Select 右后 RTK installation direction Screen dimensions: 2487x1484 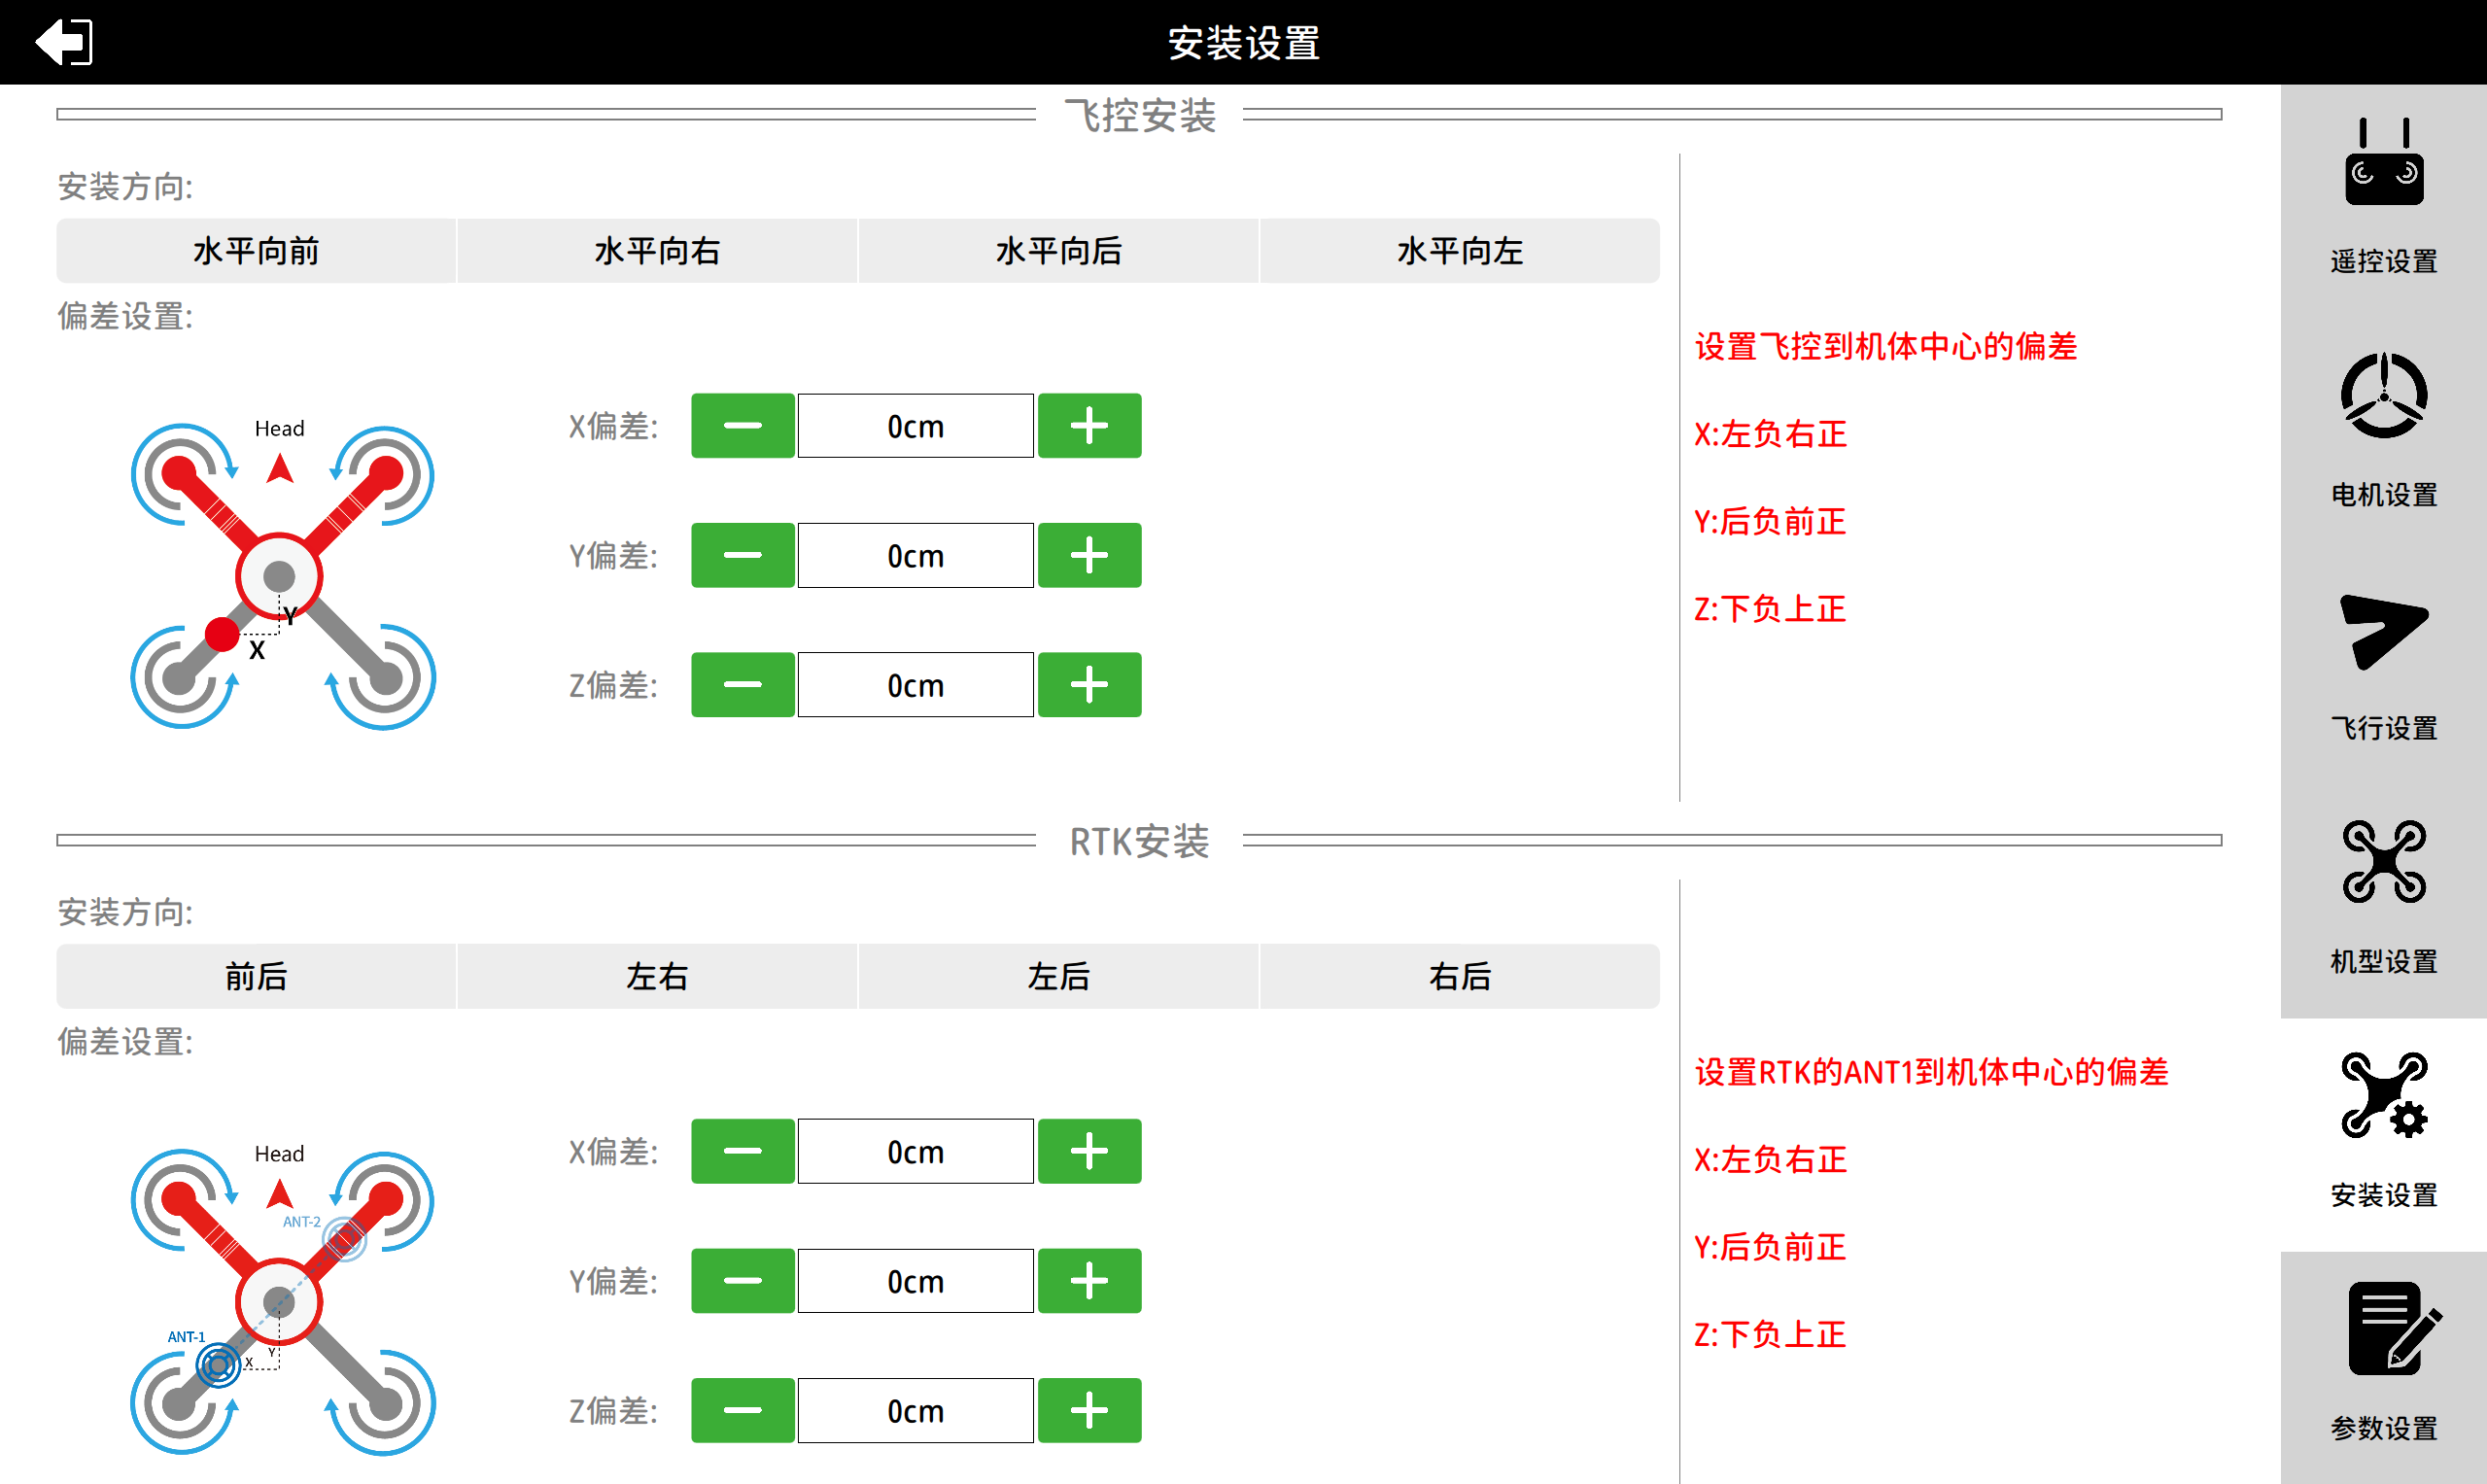click(1459, 976)
